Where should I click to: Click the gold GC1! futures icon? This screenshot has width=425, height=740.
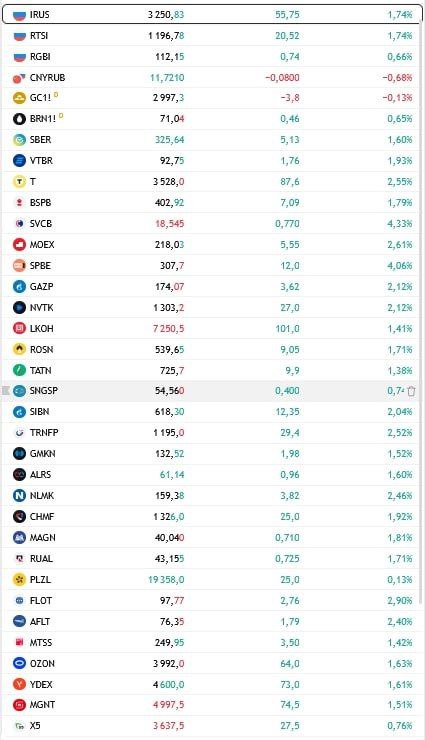point(19,98)
